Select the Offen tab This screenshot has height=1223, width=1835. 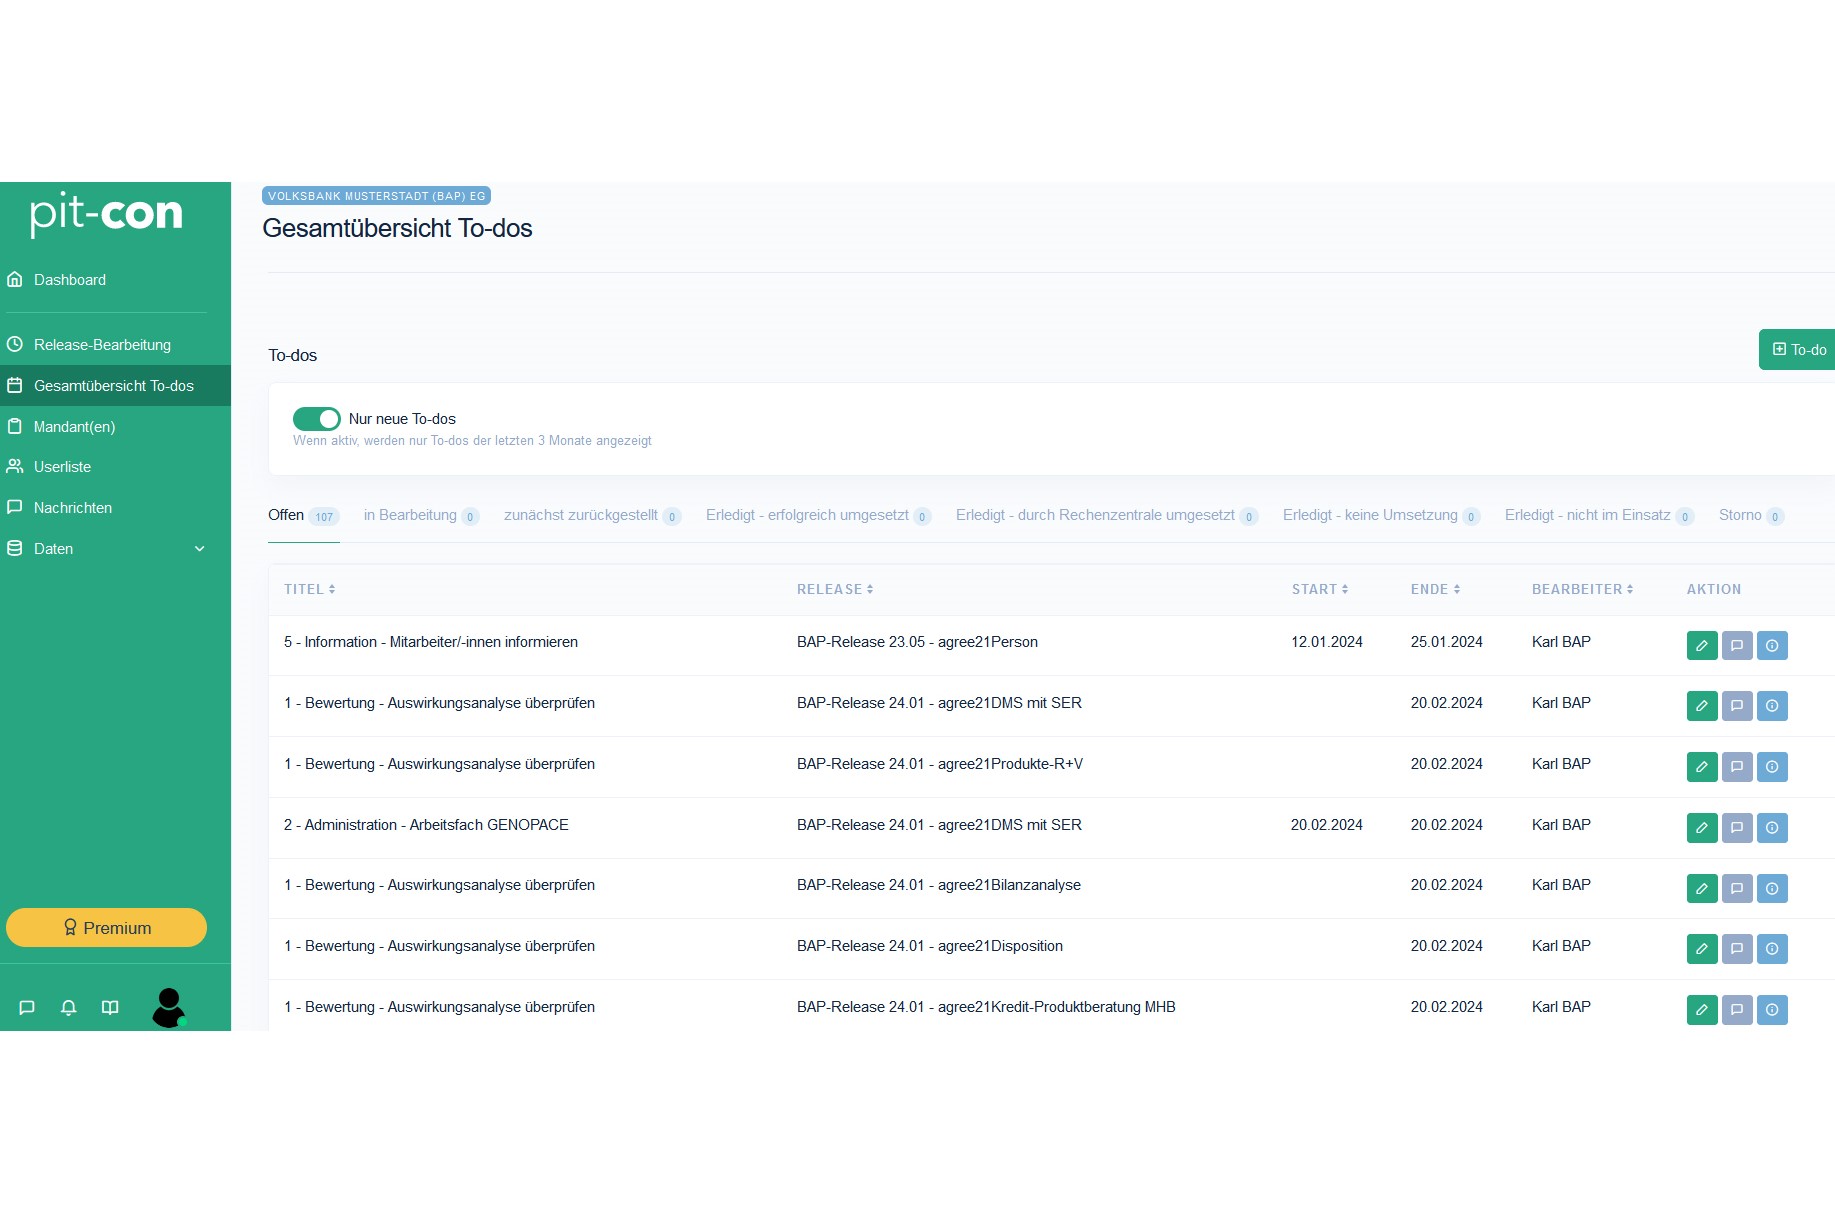tap(304, 516)
